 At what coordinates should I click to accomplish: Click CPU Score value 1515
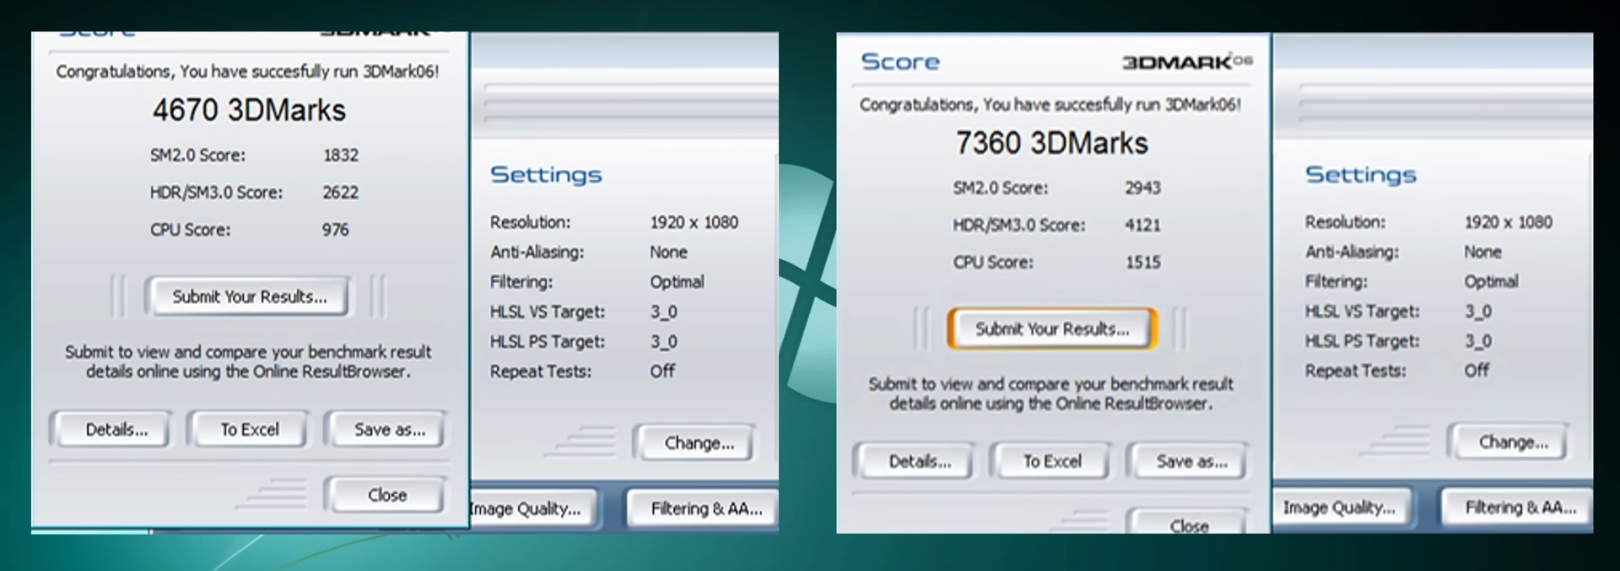tap(1143, 262)
